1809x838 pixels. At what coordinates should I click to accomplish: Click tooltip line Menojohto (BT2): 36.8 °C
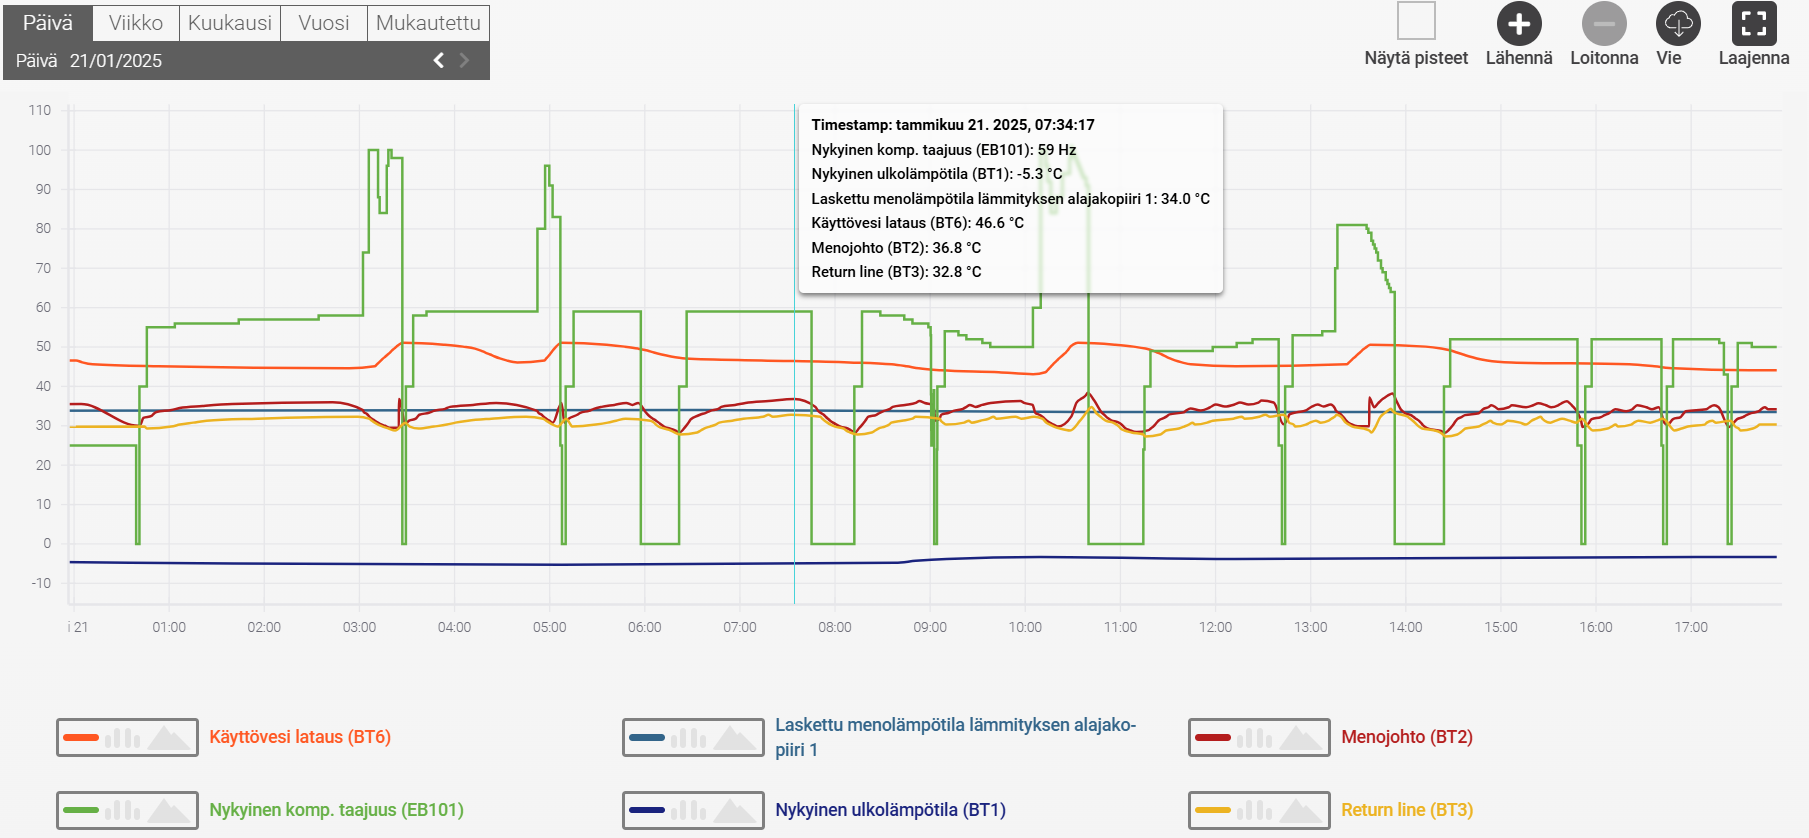pyautogui.click(x=896, y=248)
